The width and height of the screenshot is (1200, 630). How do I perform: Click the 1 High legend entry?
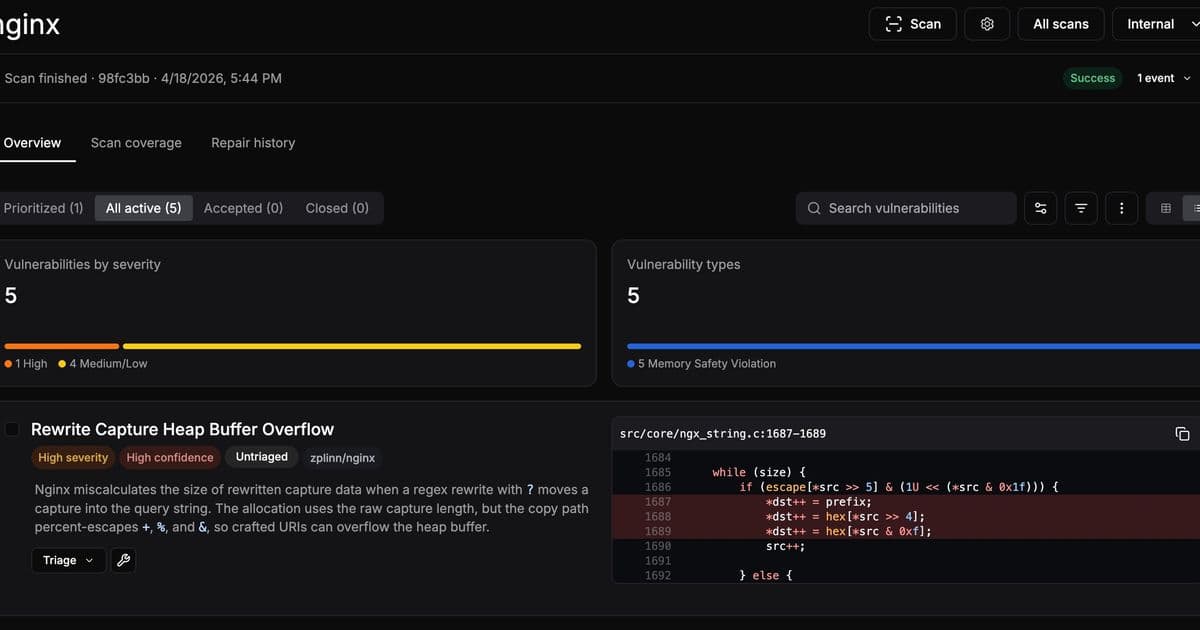coord(26,364)
